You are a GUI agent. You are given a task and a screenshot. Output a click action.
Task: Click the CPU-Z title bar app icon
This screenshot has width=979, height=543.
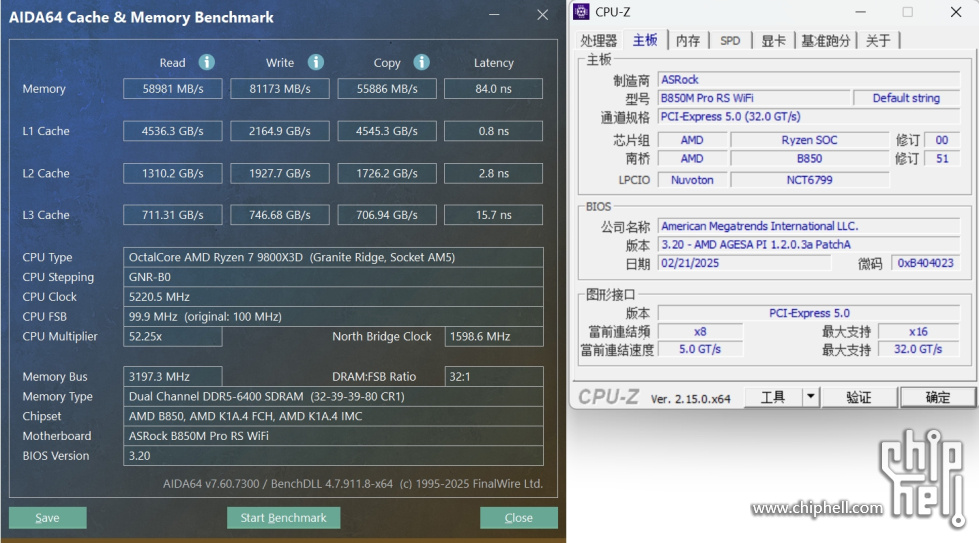[581, 11]
